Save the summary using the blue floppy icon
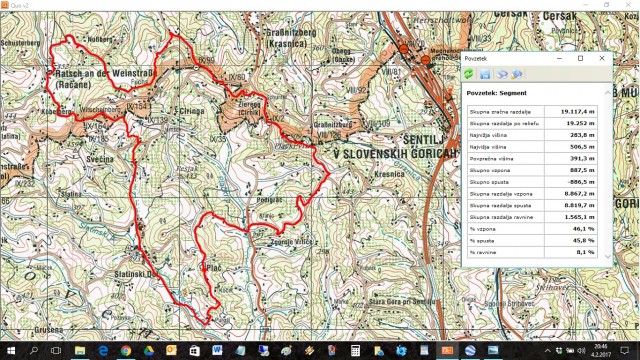Screen dimensions: 640x360 pyautogui.click(x=484, y=74)
